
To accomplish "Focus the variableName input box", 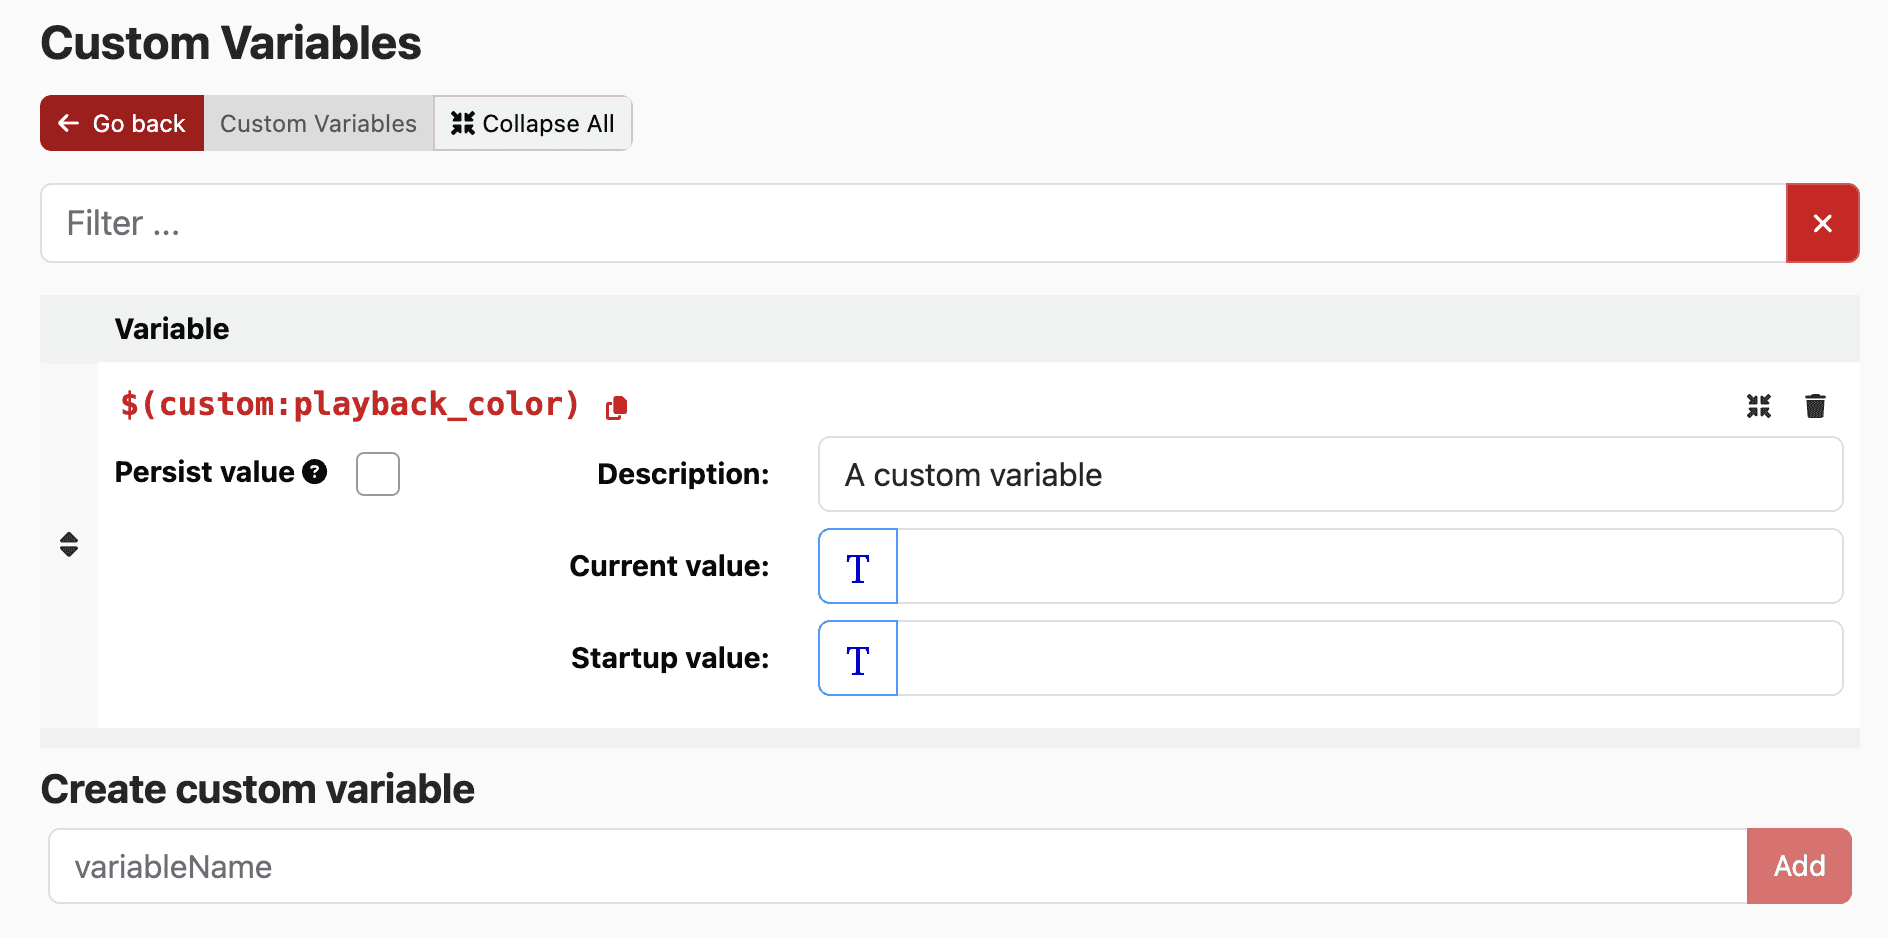I will [897, 866].
